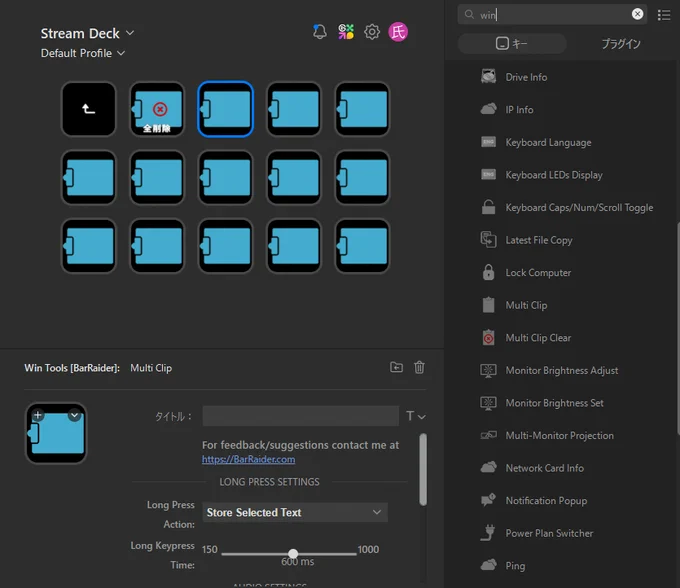Switch to the プラグイン tab

point(621,43)
